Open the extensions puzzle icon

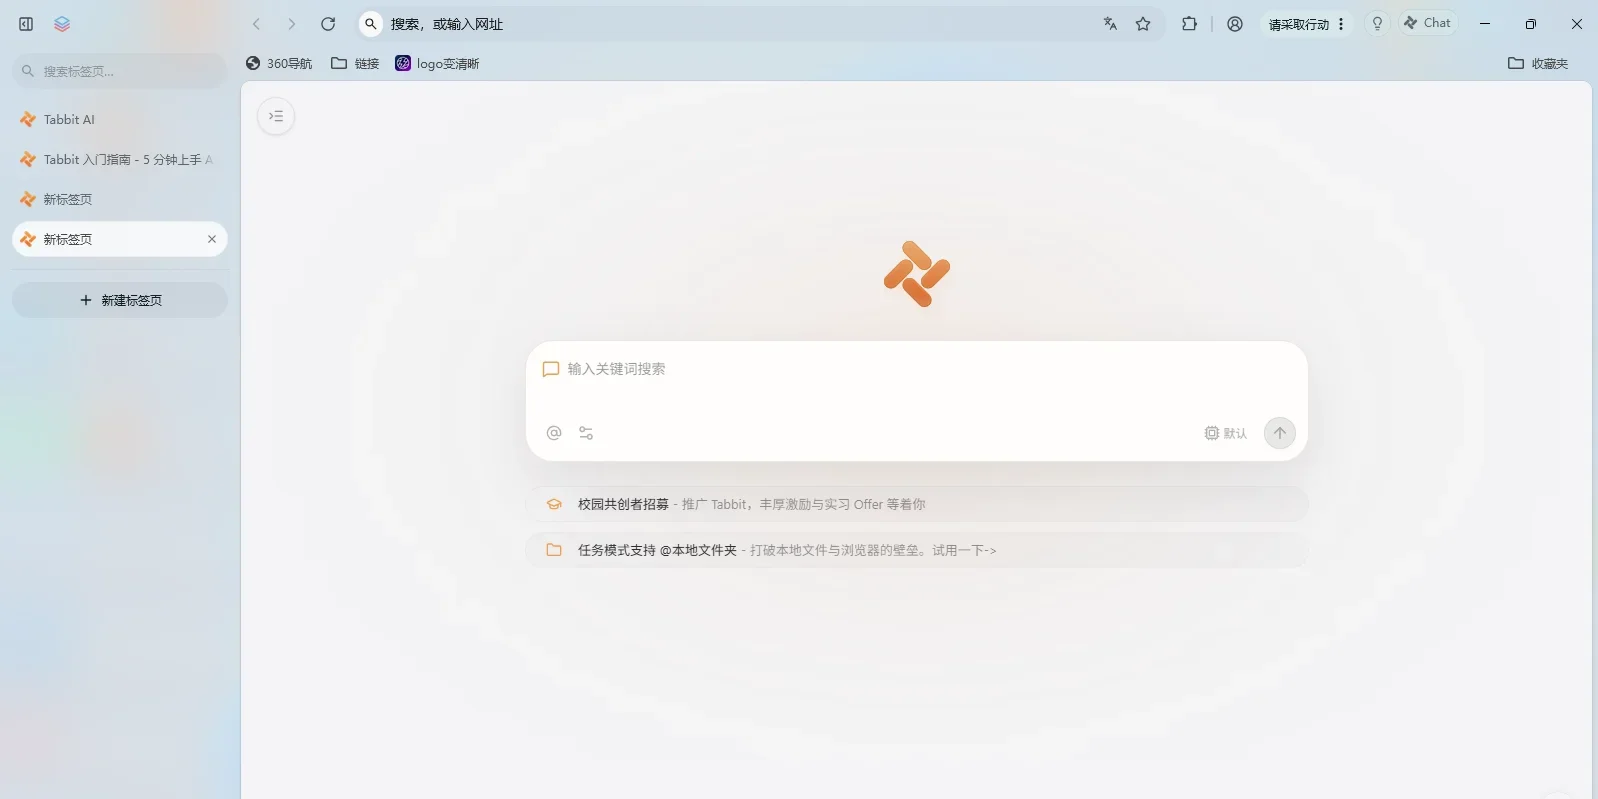[x=1189, y=24]
